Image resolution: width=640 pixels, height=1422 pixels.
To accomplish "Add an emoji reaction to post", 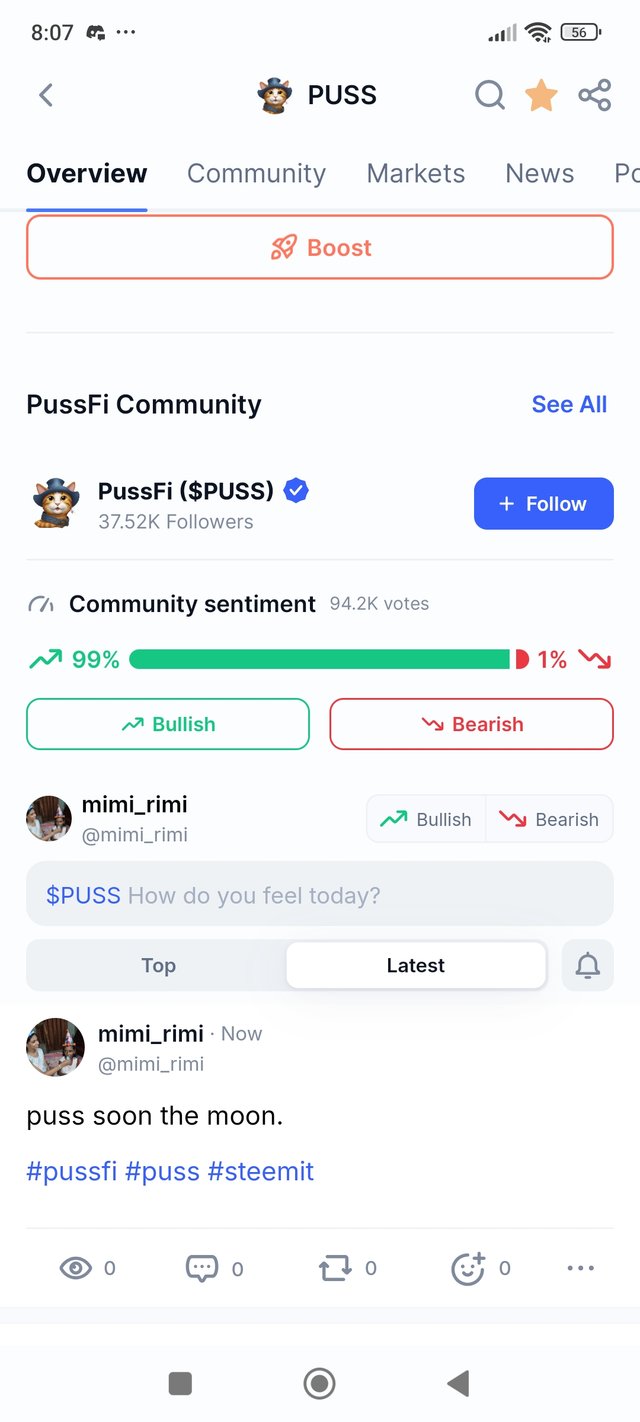I will [468, 1268].
